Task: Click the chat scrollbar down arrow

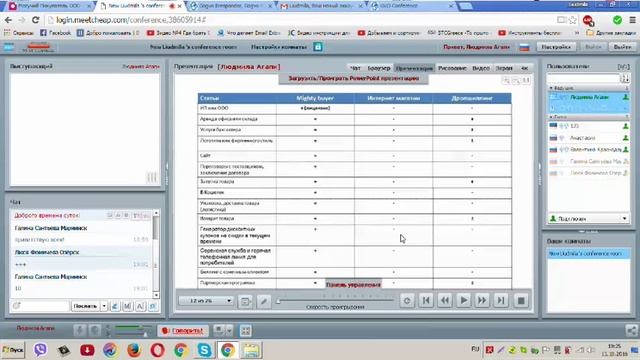Action: click(156, 295)
